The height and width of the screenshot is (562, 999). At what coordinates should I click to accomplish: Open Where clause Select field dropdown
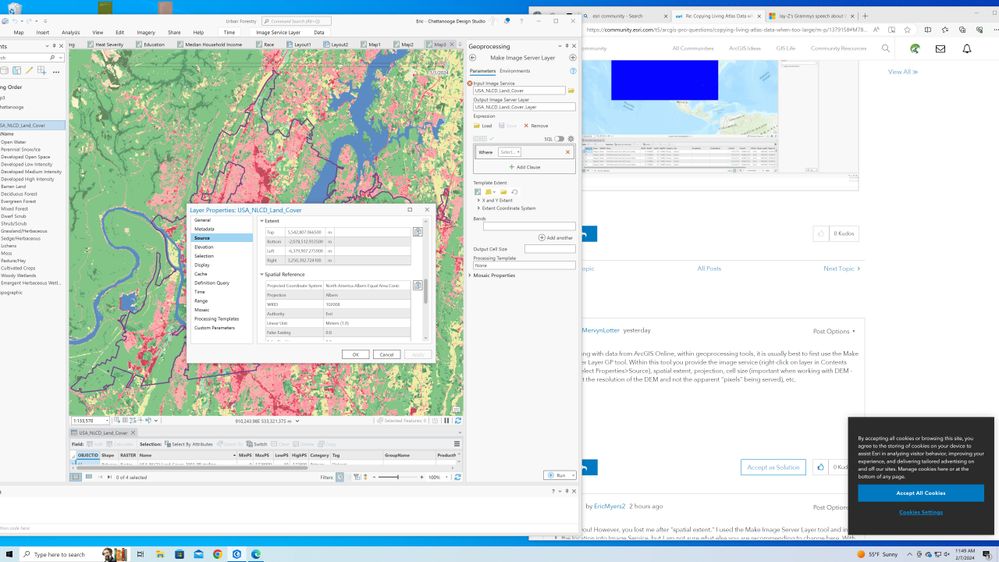point(510,152)
